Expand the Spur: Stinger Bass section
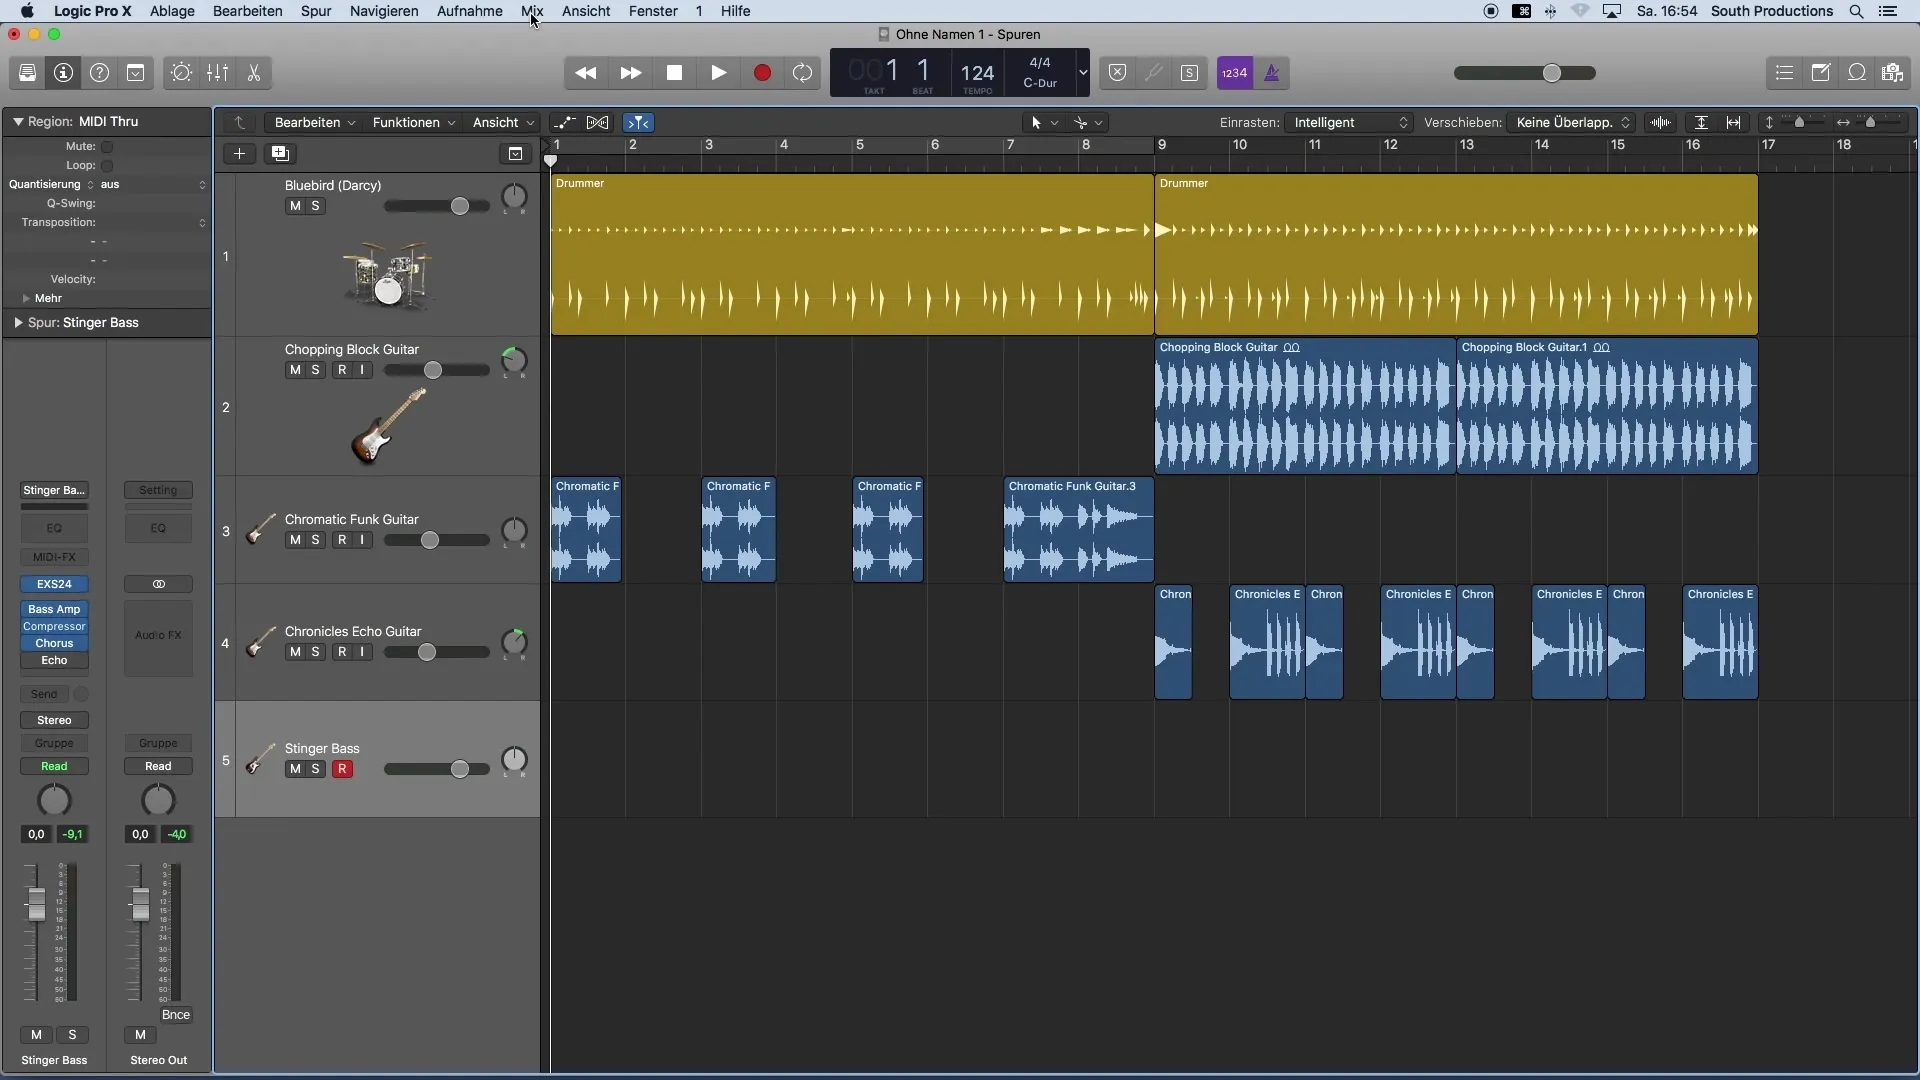Image resolution: width=1920 pixels, height=1080 pixels. (x=18, y=323)
